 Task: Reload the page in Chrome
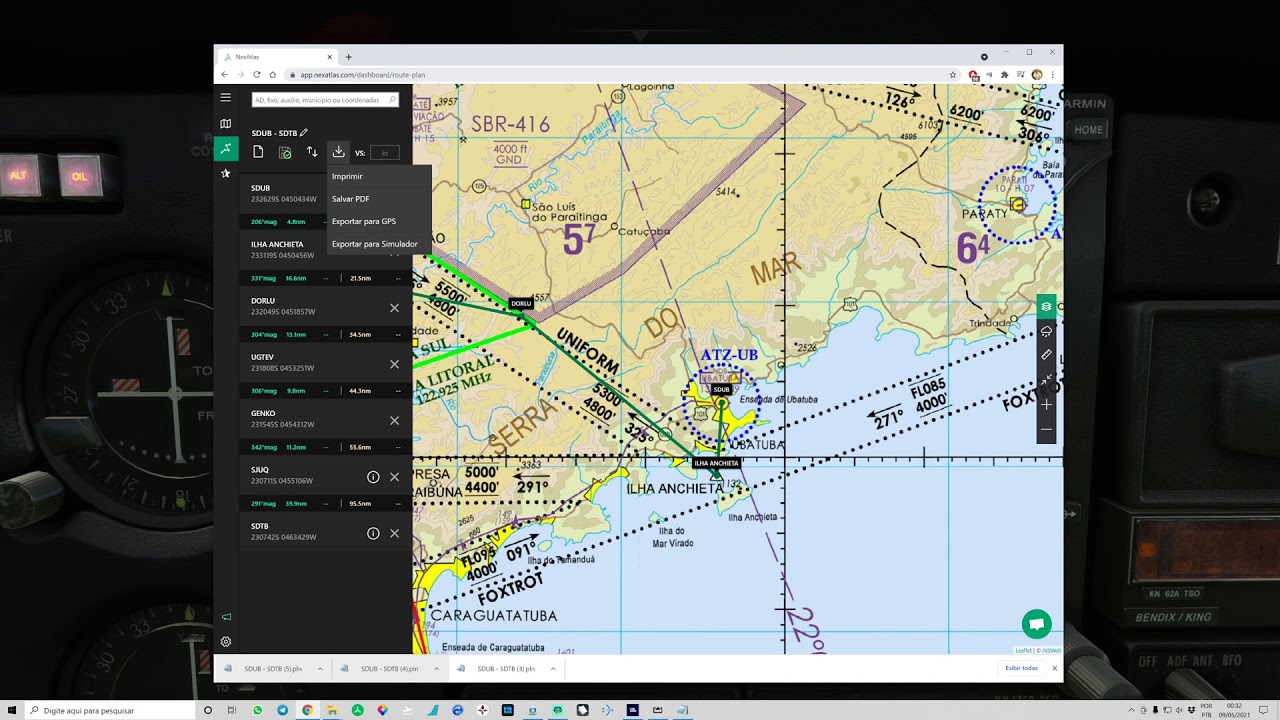256,75
